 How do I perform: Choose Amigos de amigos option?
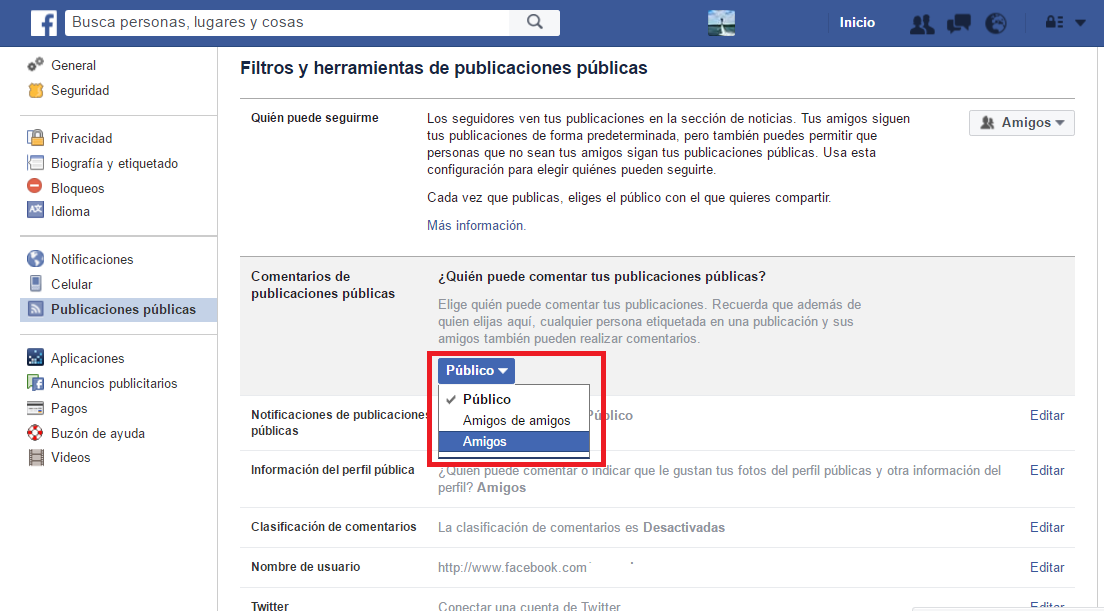tap(514, 420)
